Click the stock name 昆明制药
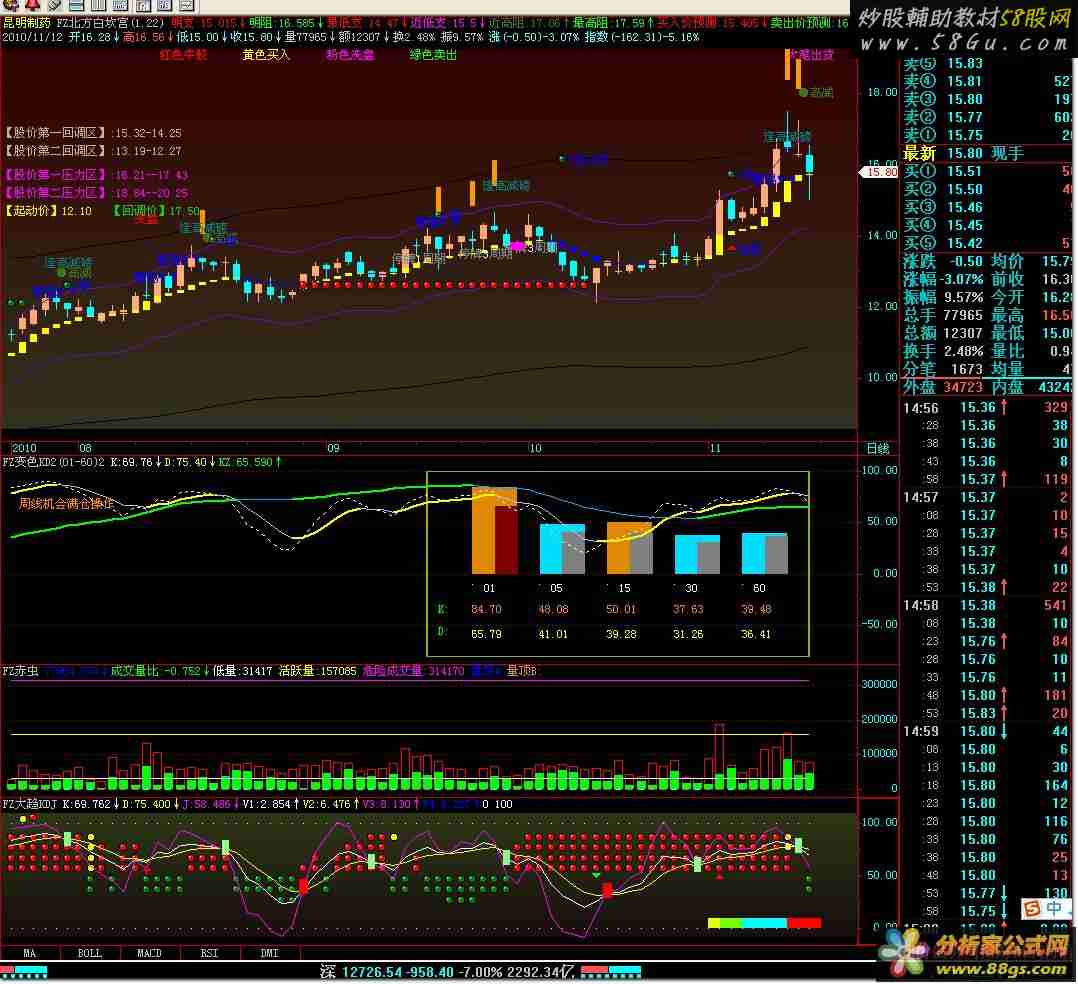 26,23
